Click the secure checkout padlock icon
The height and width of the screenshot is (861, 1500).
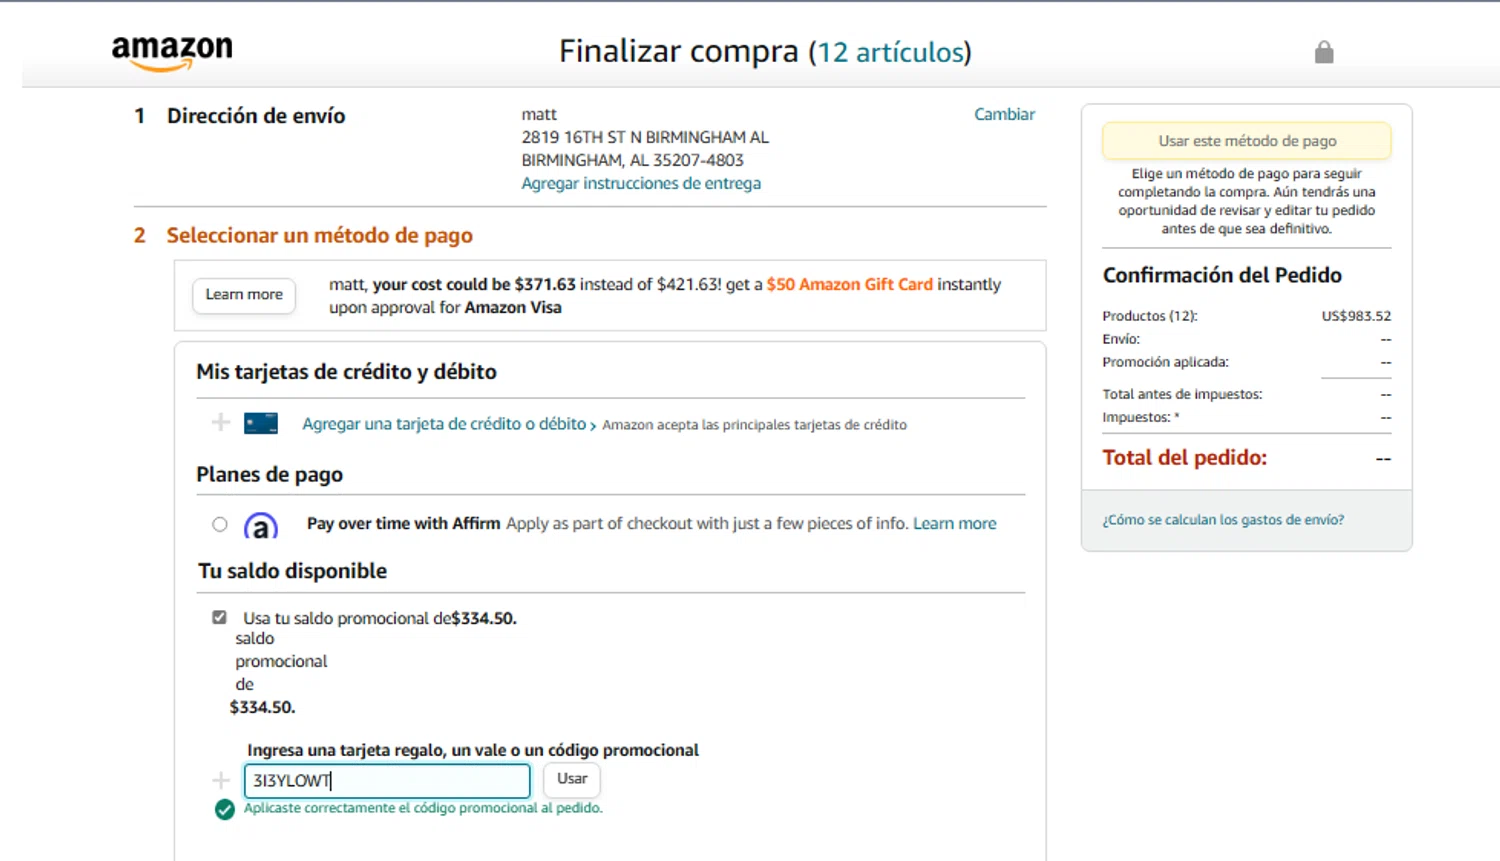(1324, 52)
